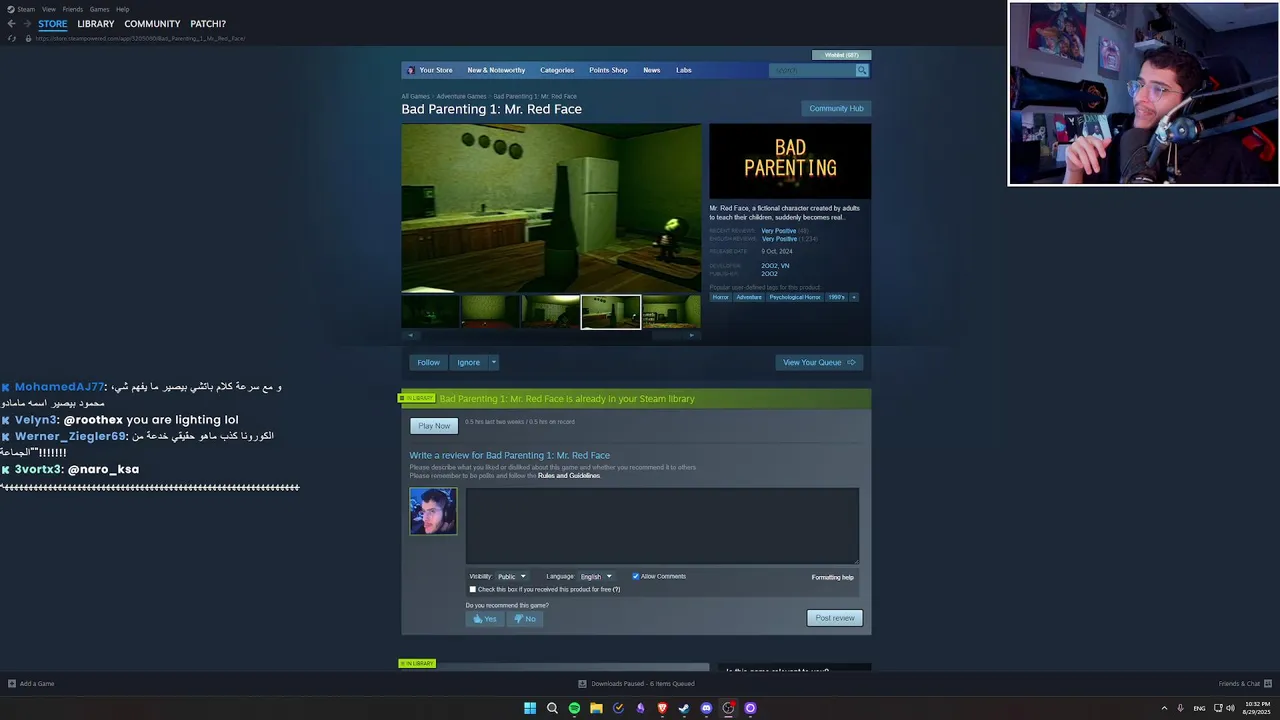Open the Rules and Guidelines link
Viewport: 1280px width, 720px height.
pos(569,476)
